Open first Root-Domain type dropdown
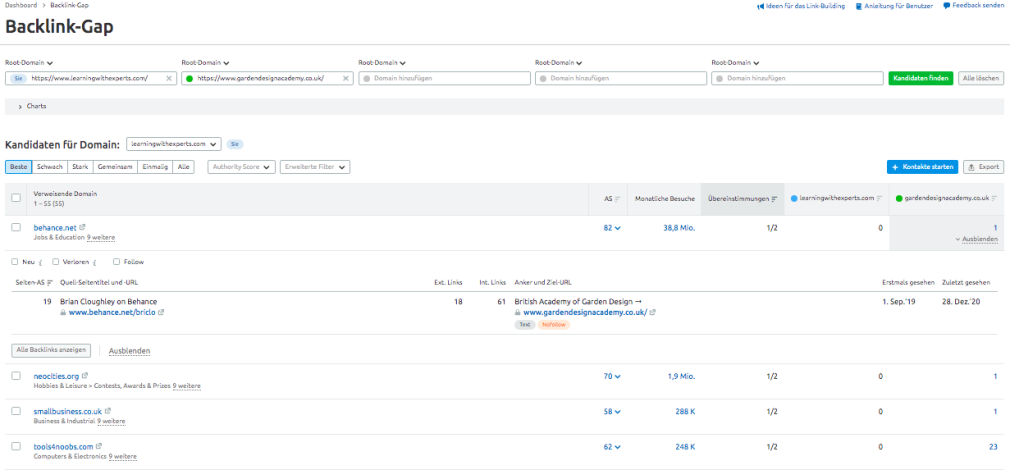This screenshot has height=470, width=1010. pos(29,63)
